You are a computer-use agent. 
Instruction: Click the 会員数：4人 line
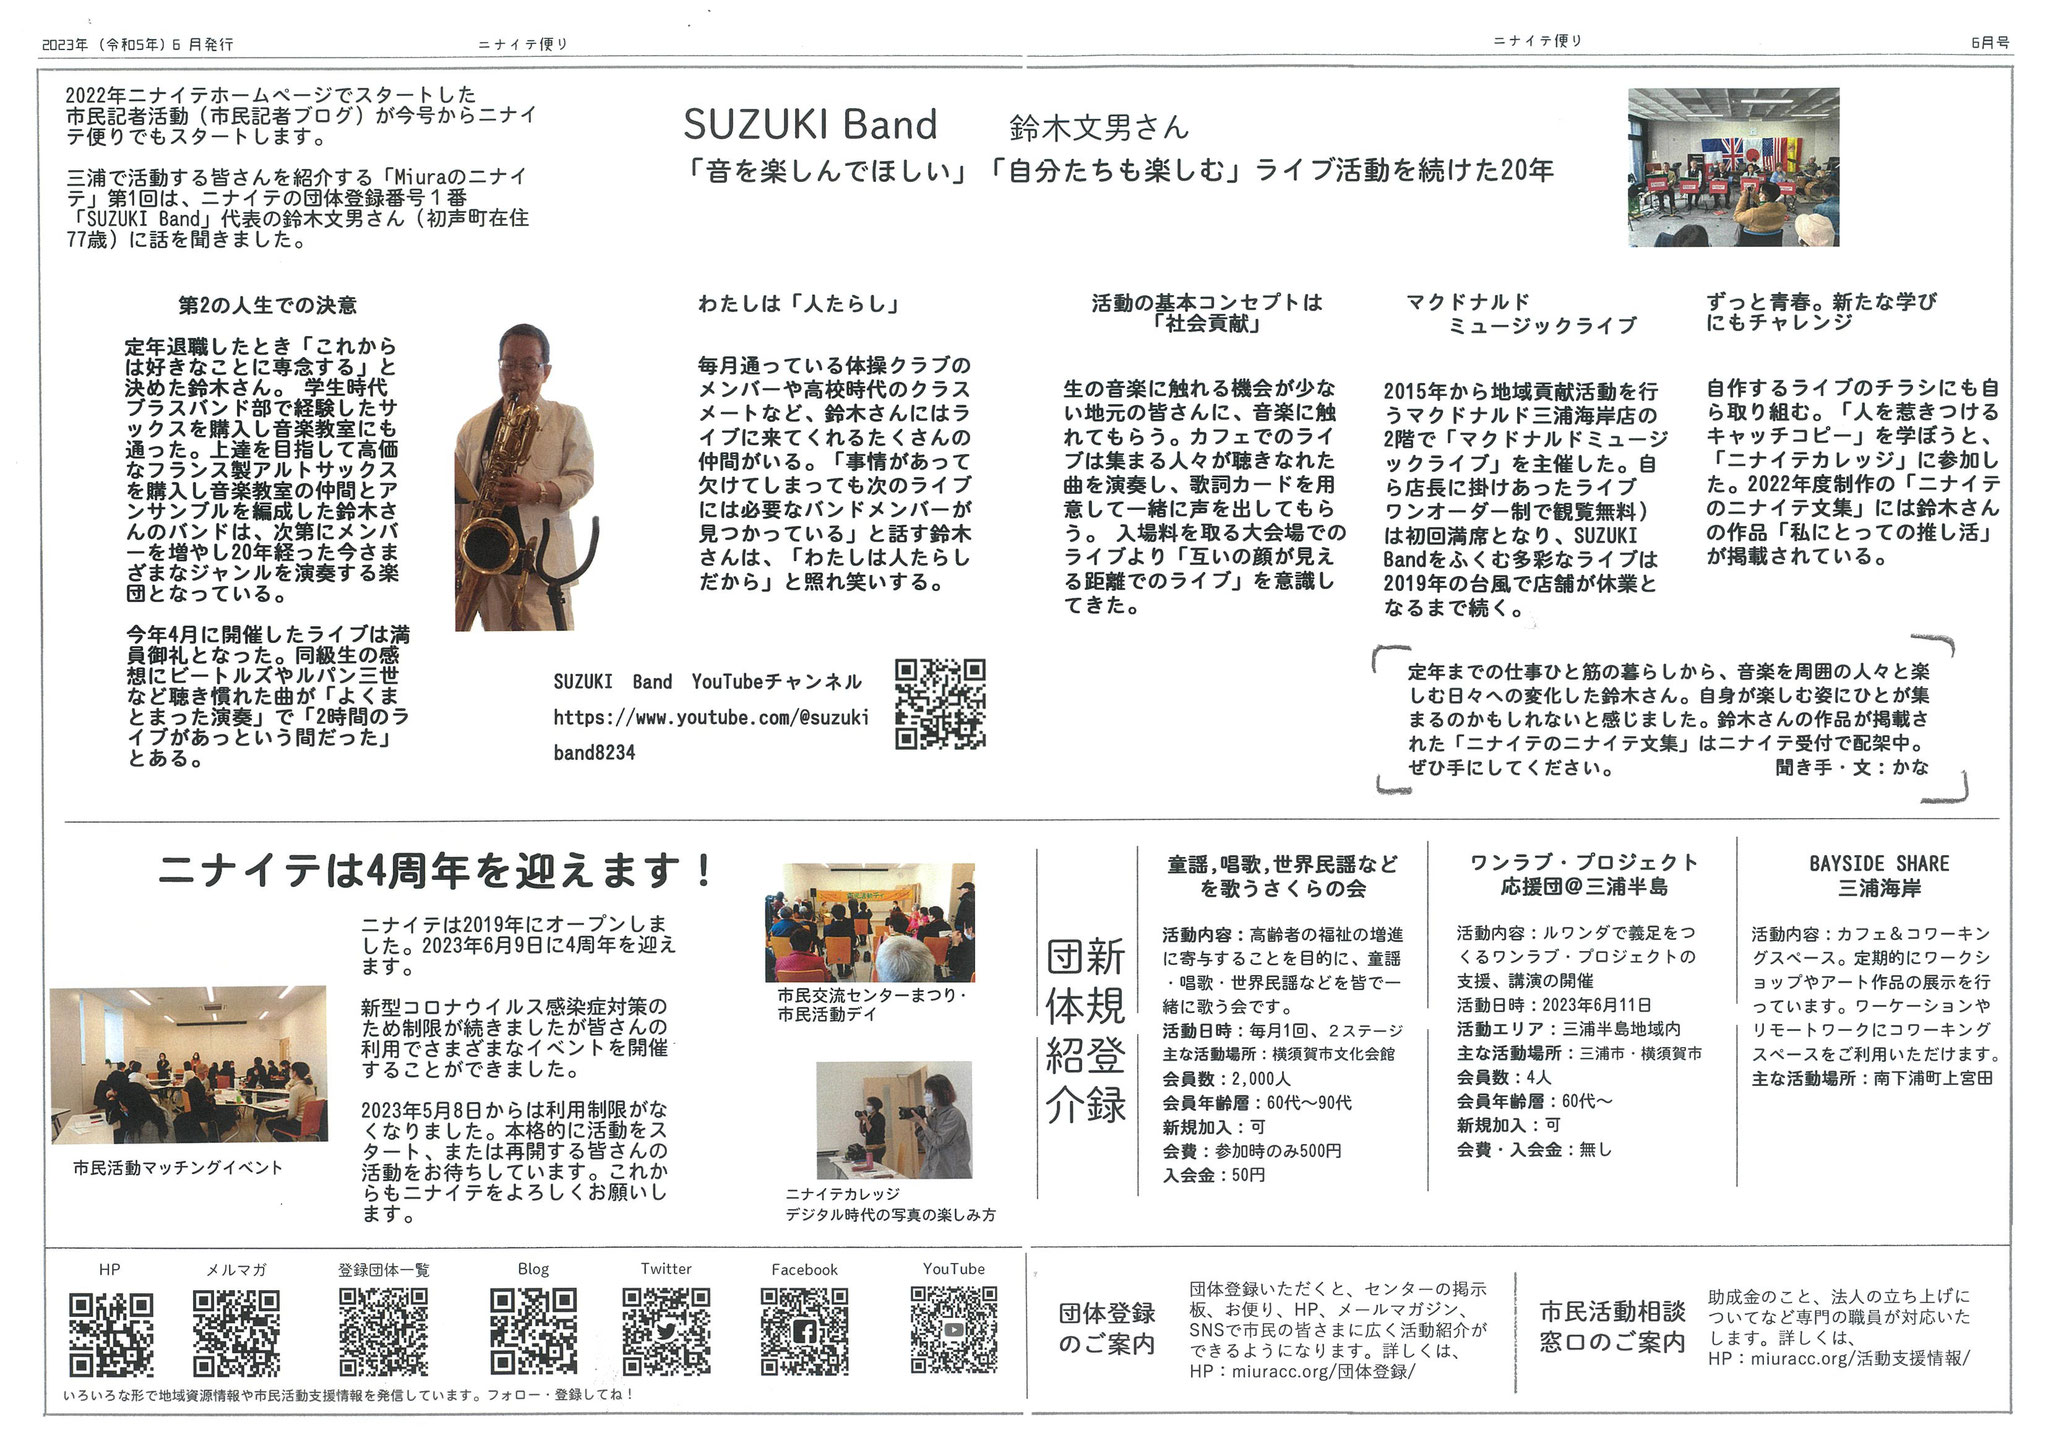pyautogui.click(x=1504, y=1077)
